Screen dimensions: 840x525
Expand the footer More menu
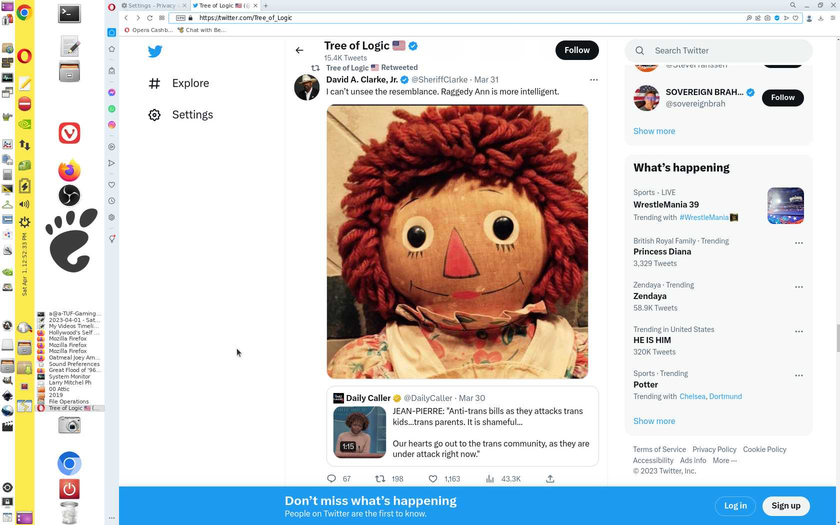724,461
